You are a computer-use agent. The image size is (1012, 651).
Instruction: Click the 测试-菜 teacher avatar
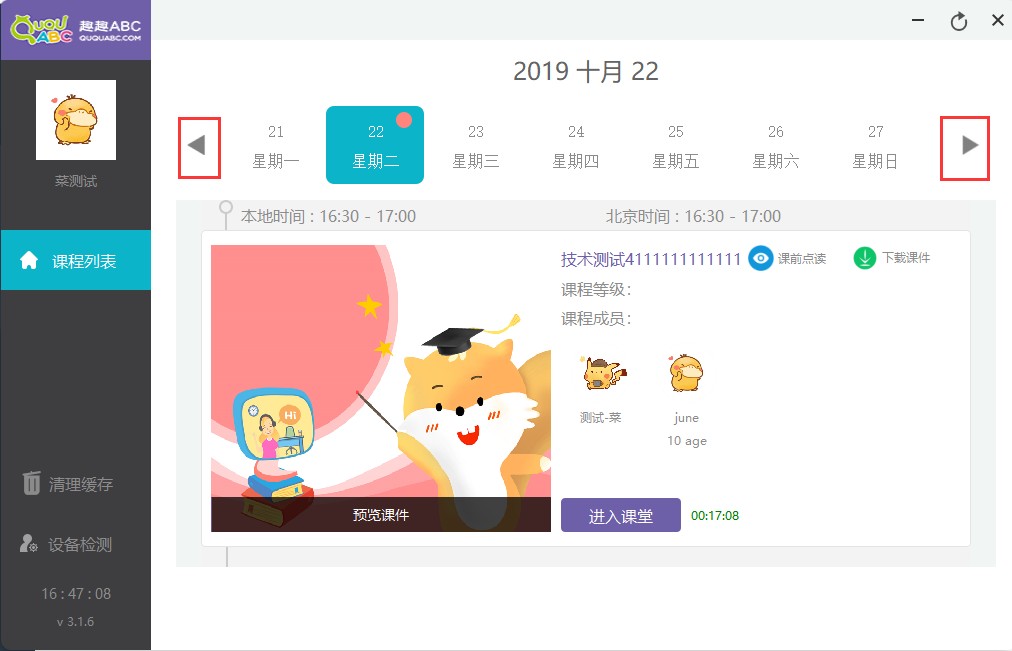click(601, 374)
